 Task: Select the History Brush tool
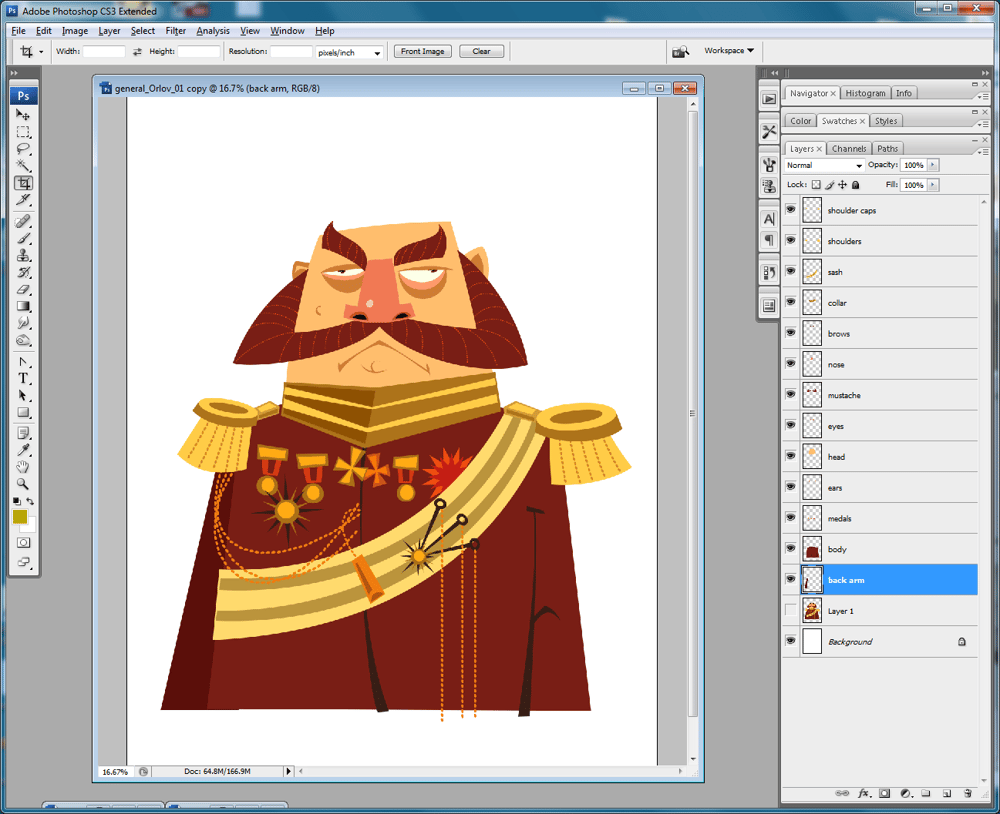[23, 272]
